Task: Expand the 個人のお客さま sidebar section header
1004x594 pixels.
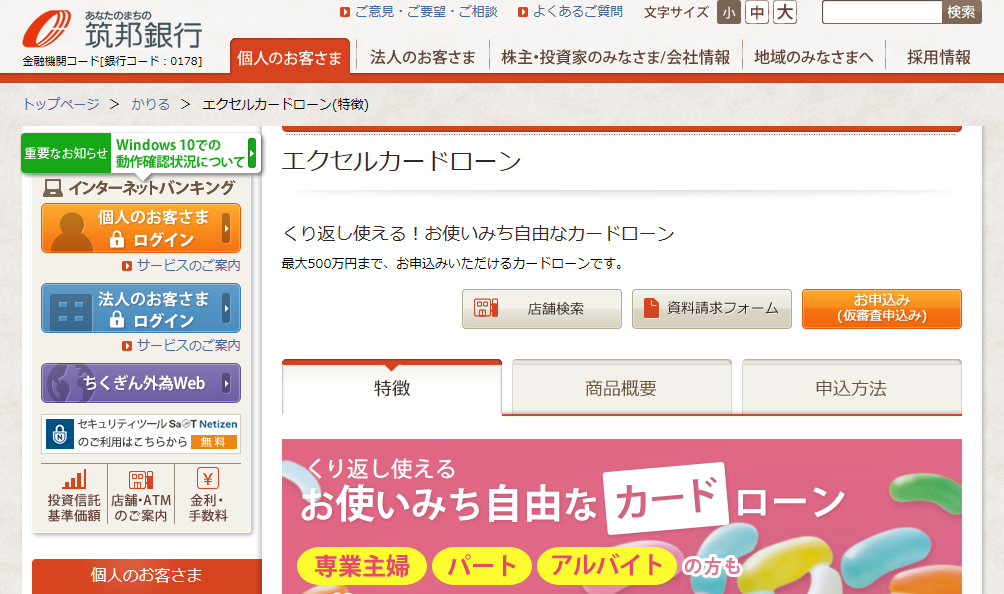Action: click(147, 575)
